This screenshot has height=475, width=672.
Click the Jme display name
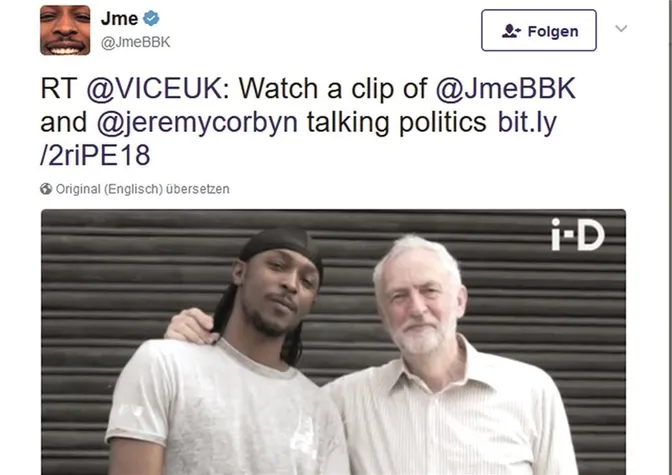click(119, 18)
